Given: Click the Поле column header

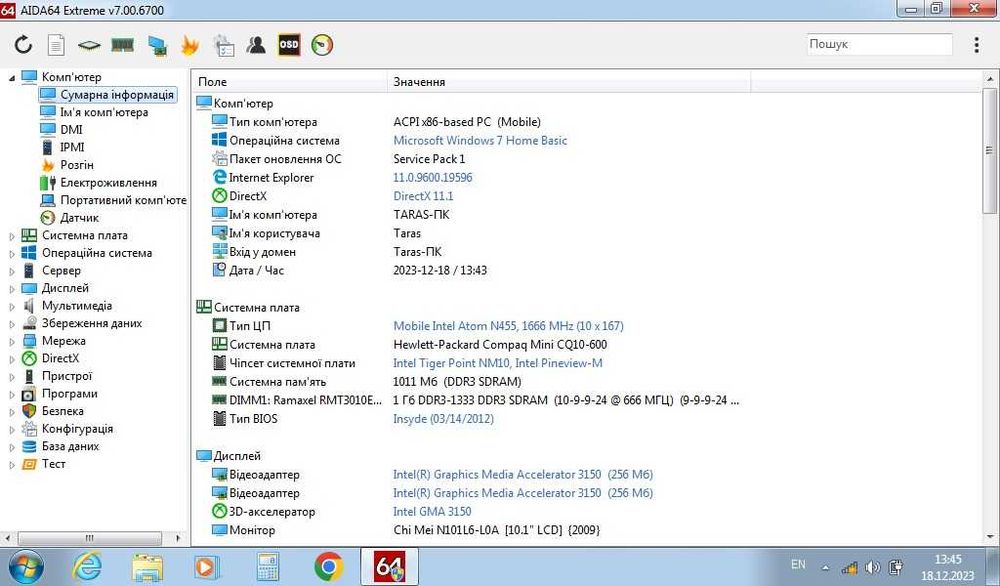Looking at the screenshot, I should pyautogui.click(x=290, y=82).
